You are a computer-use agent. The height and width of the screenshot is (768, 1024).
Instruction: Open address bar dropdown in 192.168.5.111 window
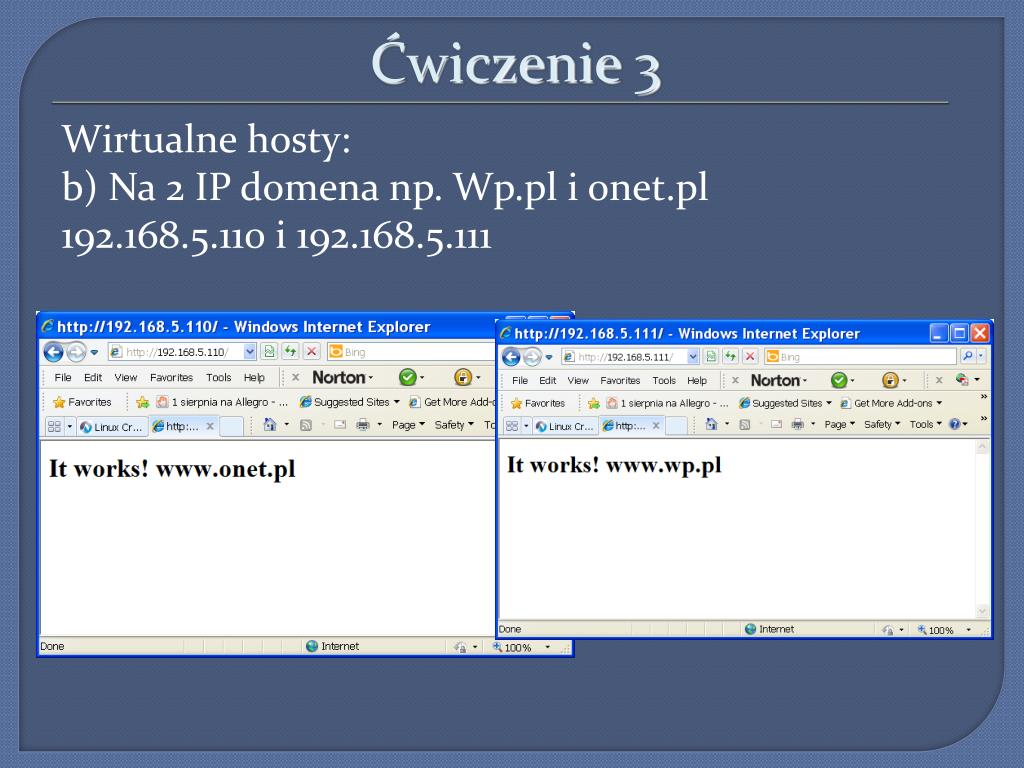click(x=693, y=357)
